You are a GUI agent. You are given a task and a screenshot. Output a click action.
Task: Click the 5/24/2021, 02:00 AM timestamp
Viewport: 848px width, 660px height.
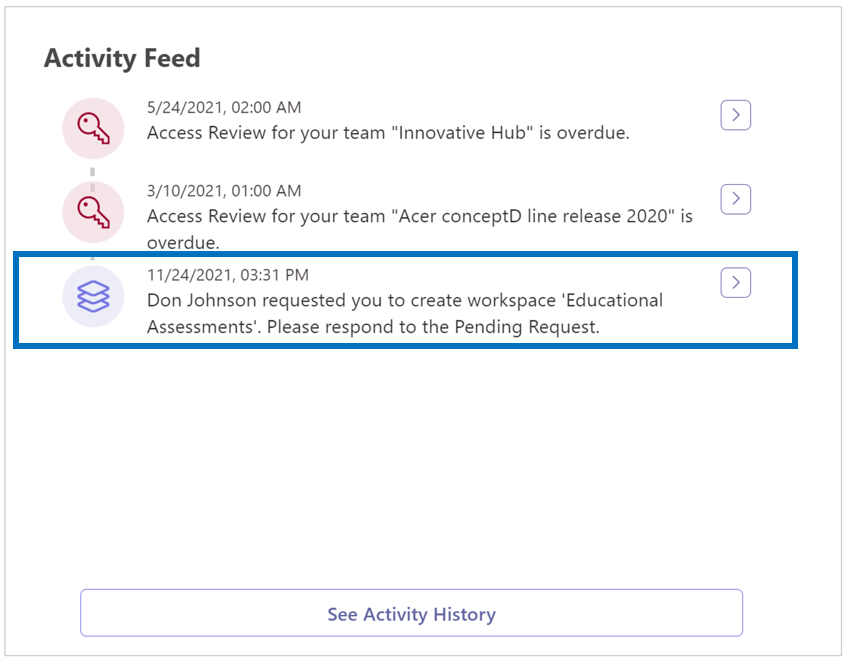pos(224,107)
